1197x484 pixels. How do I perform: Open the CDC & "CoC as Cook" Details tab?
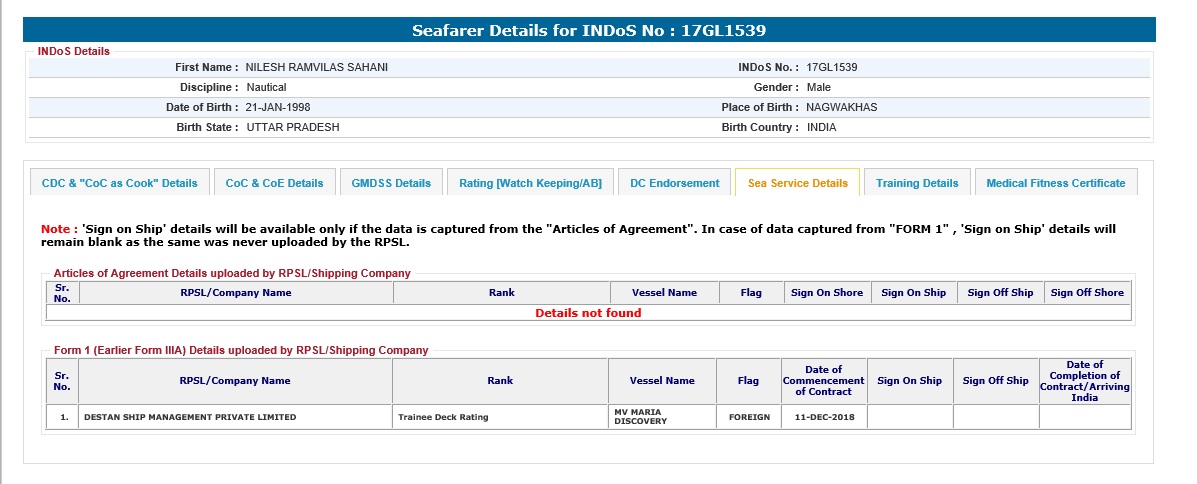pos(120,183)
